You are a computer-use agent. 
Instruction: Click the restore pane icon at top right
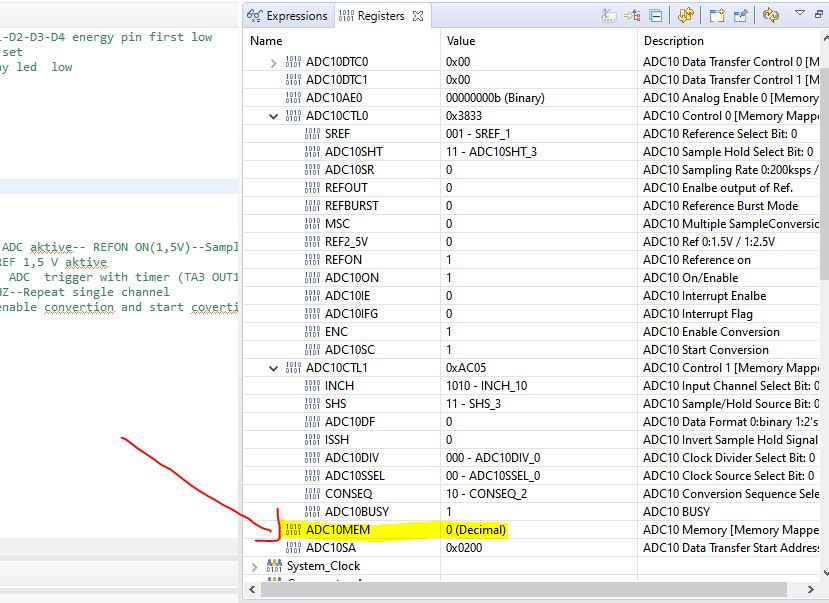click(820, 15)
